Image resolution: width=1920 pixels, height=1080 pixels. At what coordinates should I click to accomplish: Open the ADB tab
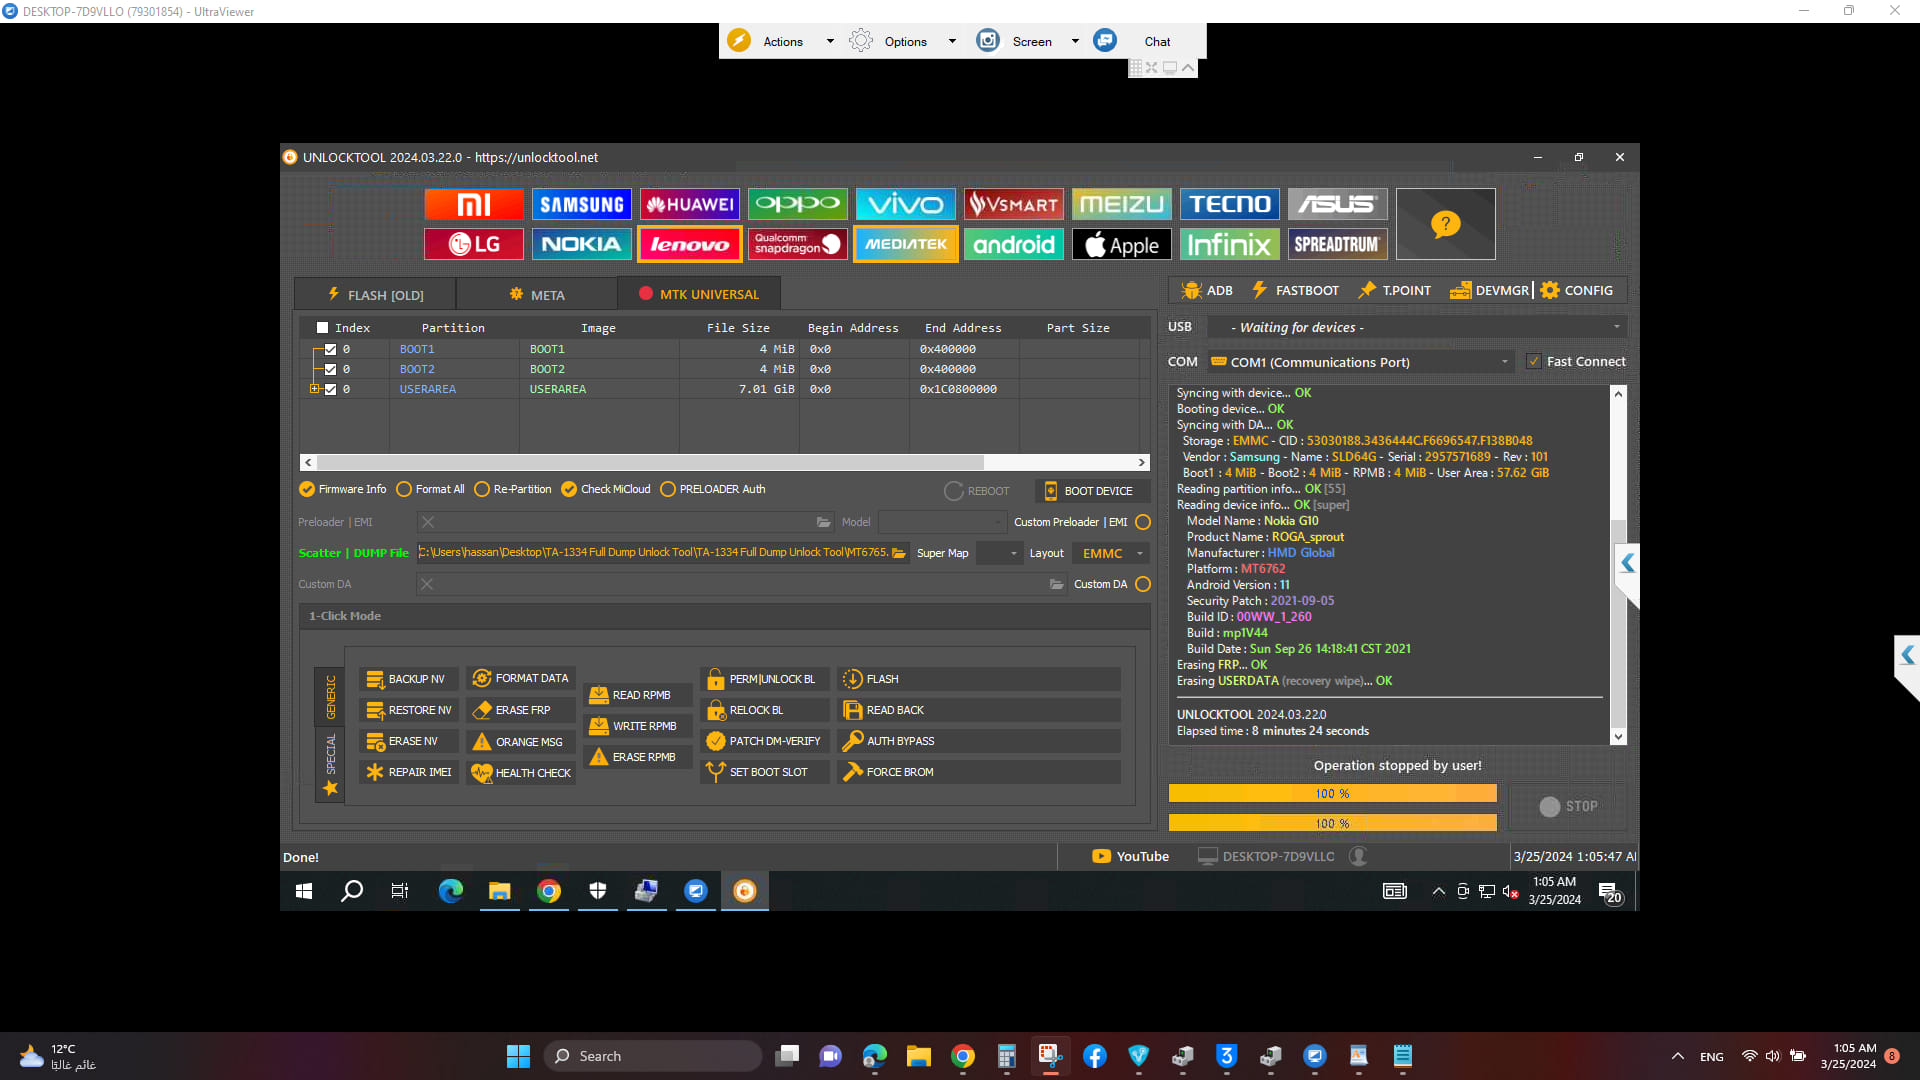point(1206,290)
